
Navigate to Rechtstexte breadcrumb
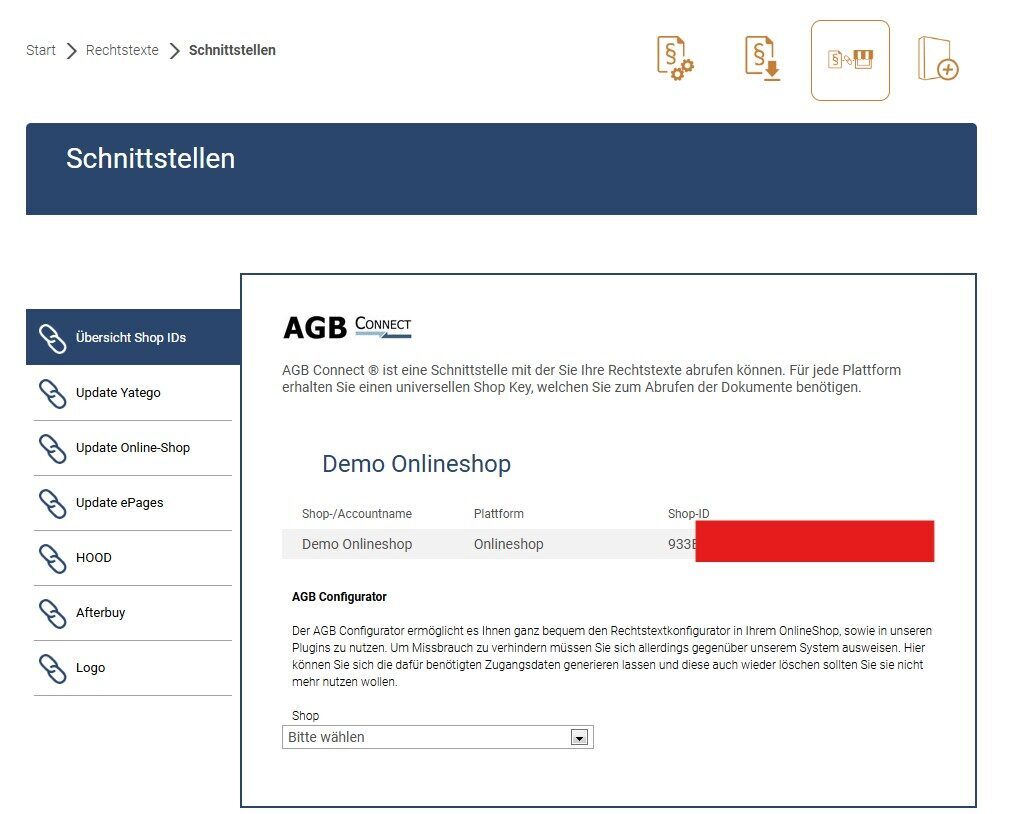(122, 50)
